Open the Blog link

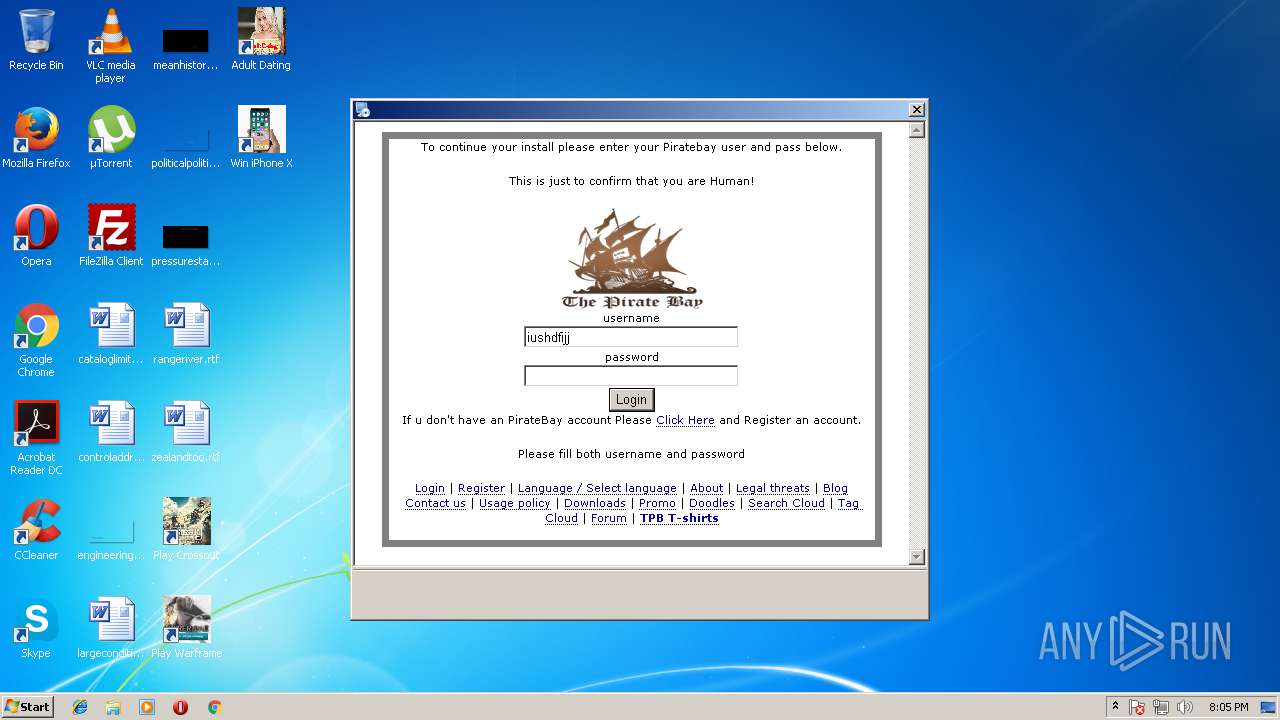[835, 488]
